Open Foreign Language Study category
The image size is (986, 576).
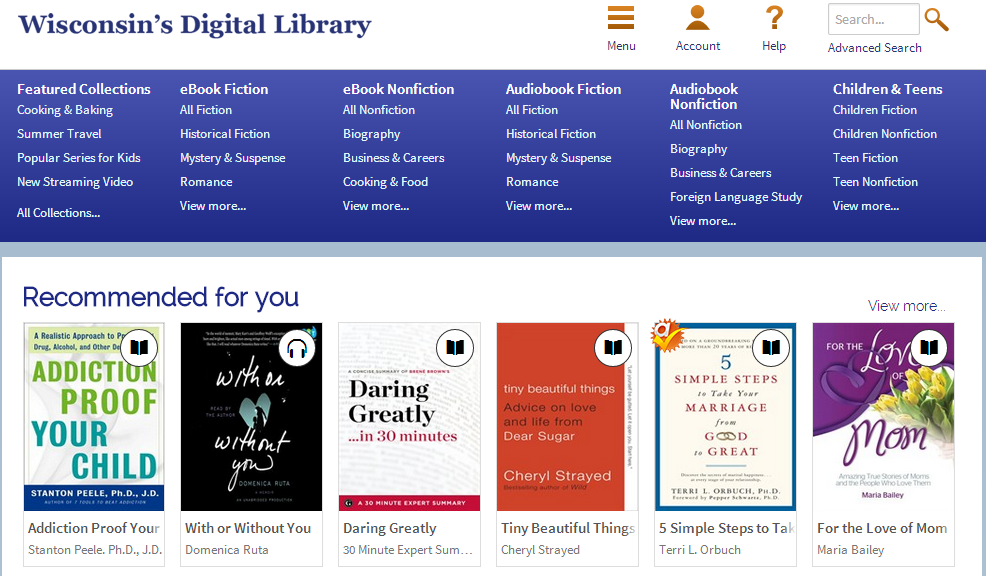[736, 197]
